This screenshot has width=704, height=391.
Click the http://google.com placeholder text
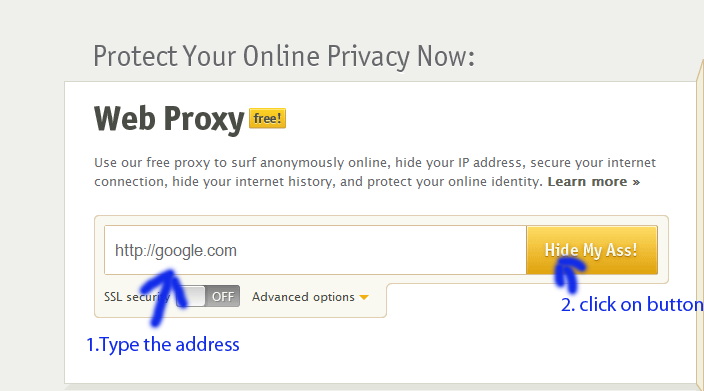(176, 250)
